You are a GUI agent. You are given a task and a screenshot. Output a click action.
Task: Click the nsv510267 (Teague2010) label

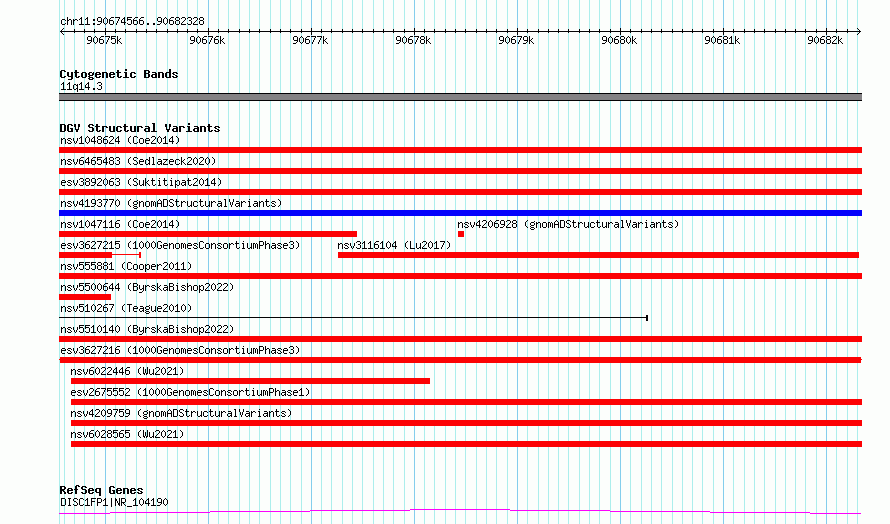(126, 308)
